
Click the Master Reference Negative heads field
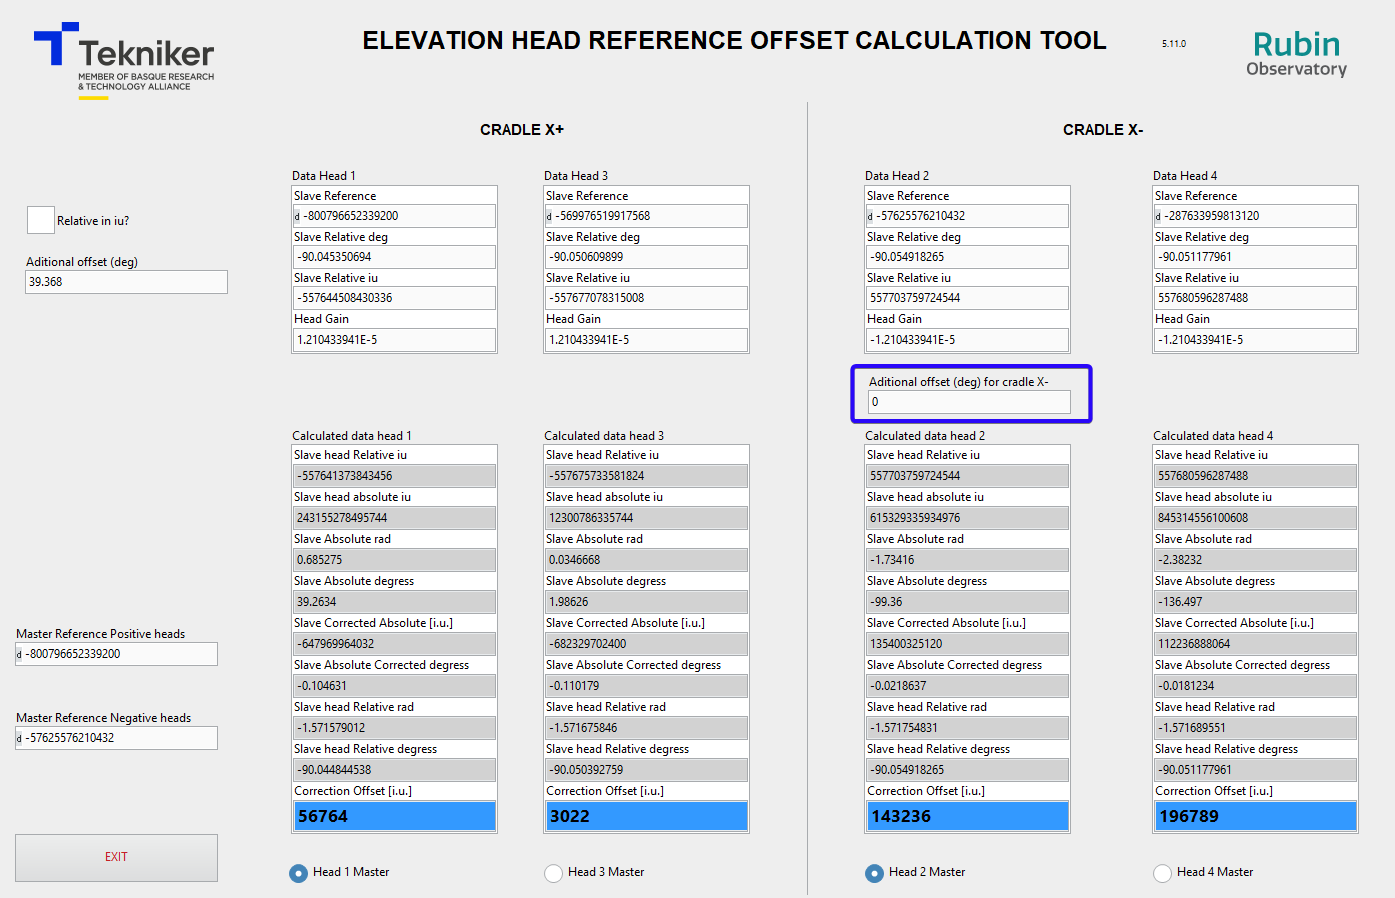(116, 738)
